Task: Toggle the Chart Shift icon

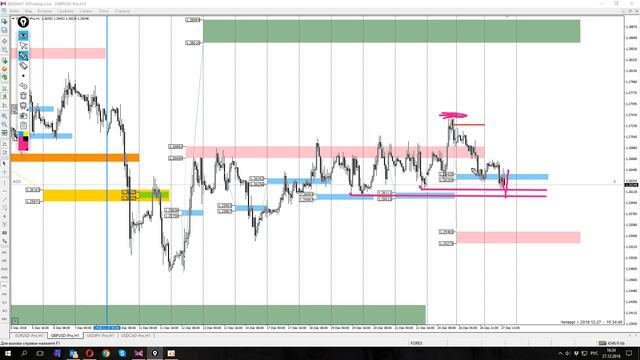Action: tap(4, 152)
